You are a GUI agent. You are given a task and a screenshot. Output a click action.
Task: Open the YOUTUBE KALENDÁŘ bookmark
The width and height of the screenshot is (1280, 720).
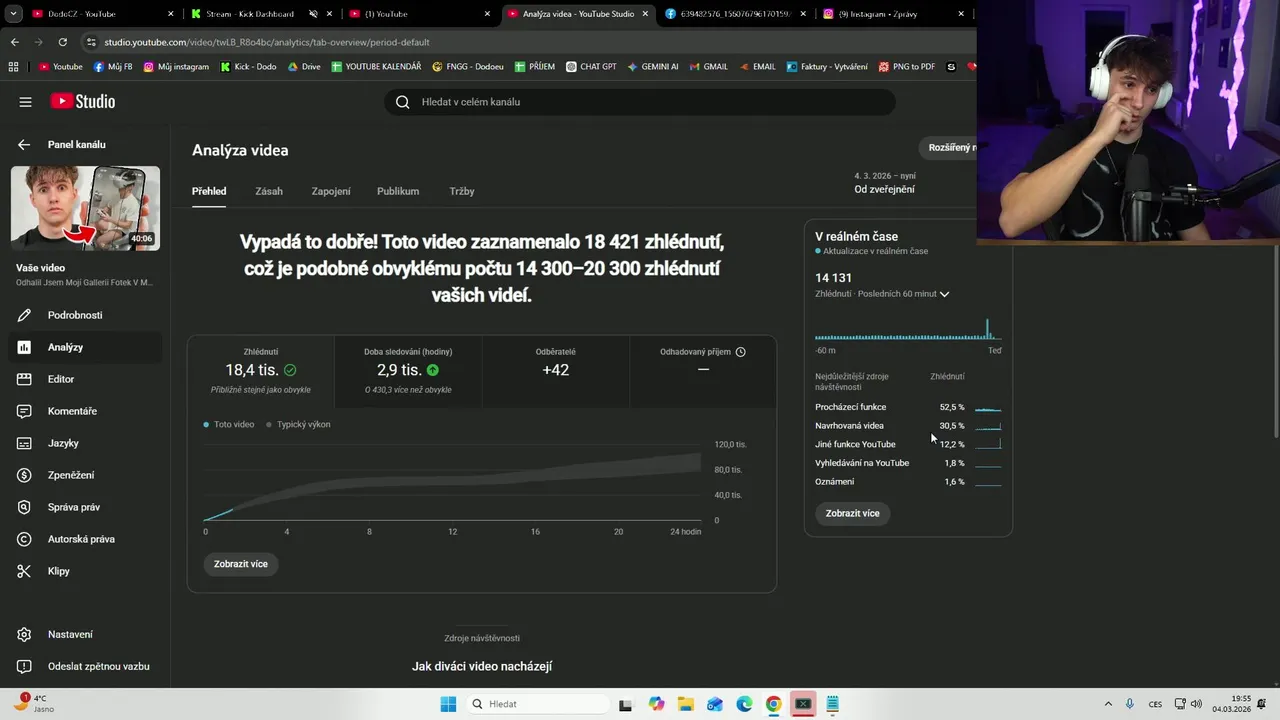pyautogui.click(x=376, y=67)
